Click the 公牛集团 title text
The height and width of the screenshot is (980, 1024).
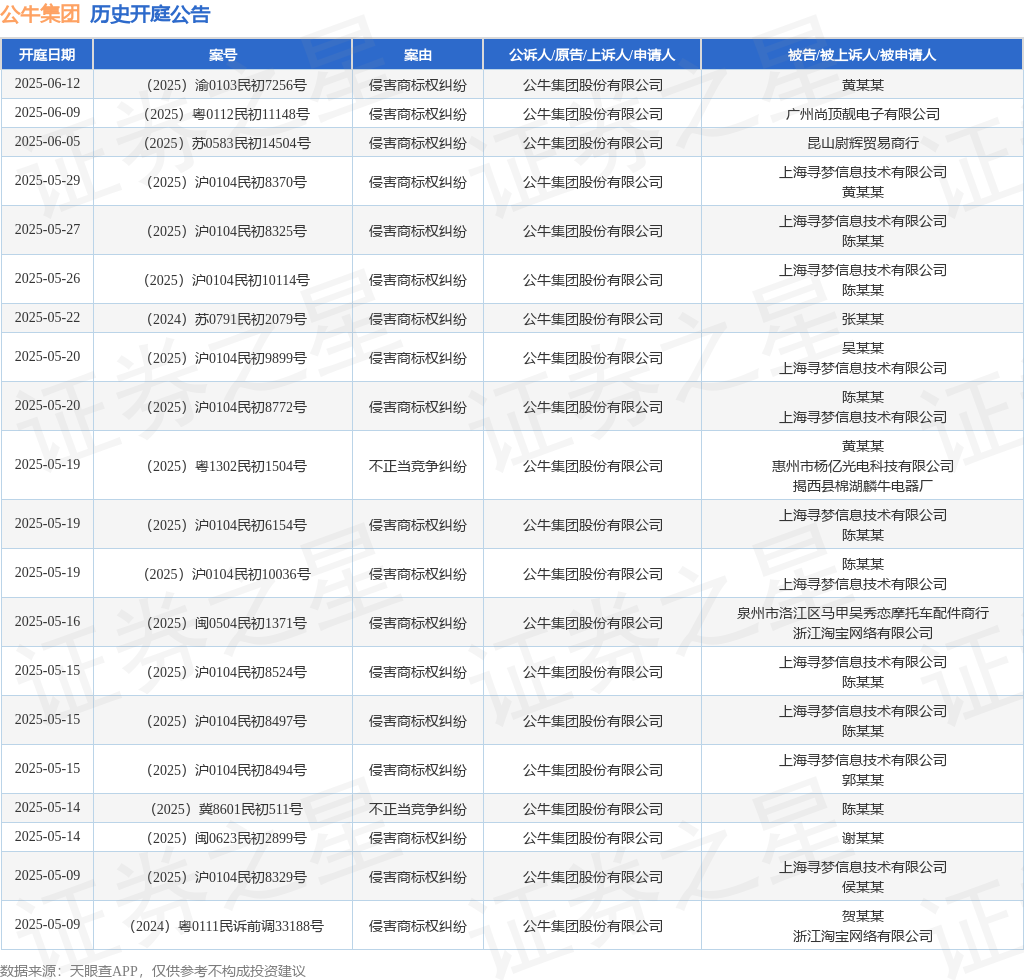point(40,14)
